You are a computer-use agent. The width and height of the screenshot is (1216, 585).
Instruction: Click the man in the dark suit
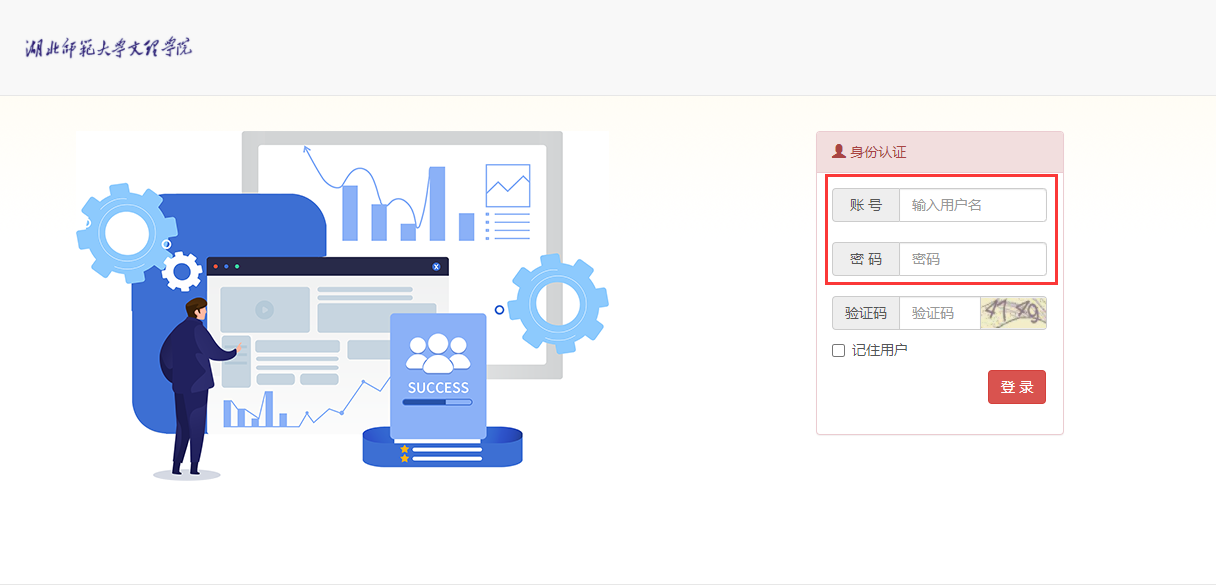coord(190,385)
